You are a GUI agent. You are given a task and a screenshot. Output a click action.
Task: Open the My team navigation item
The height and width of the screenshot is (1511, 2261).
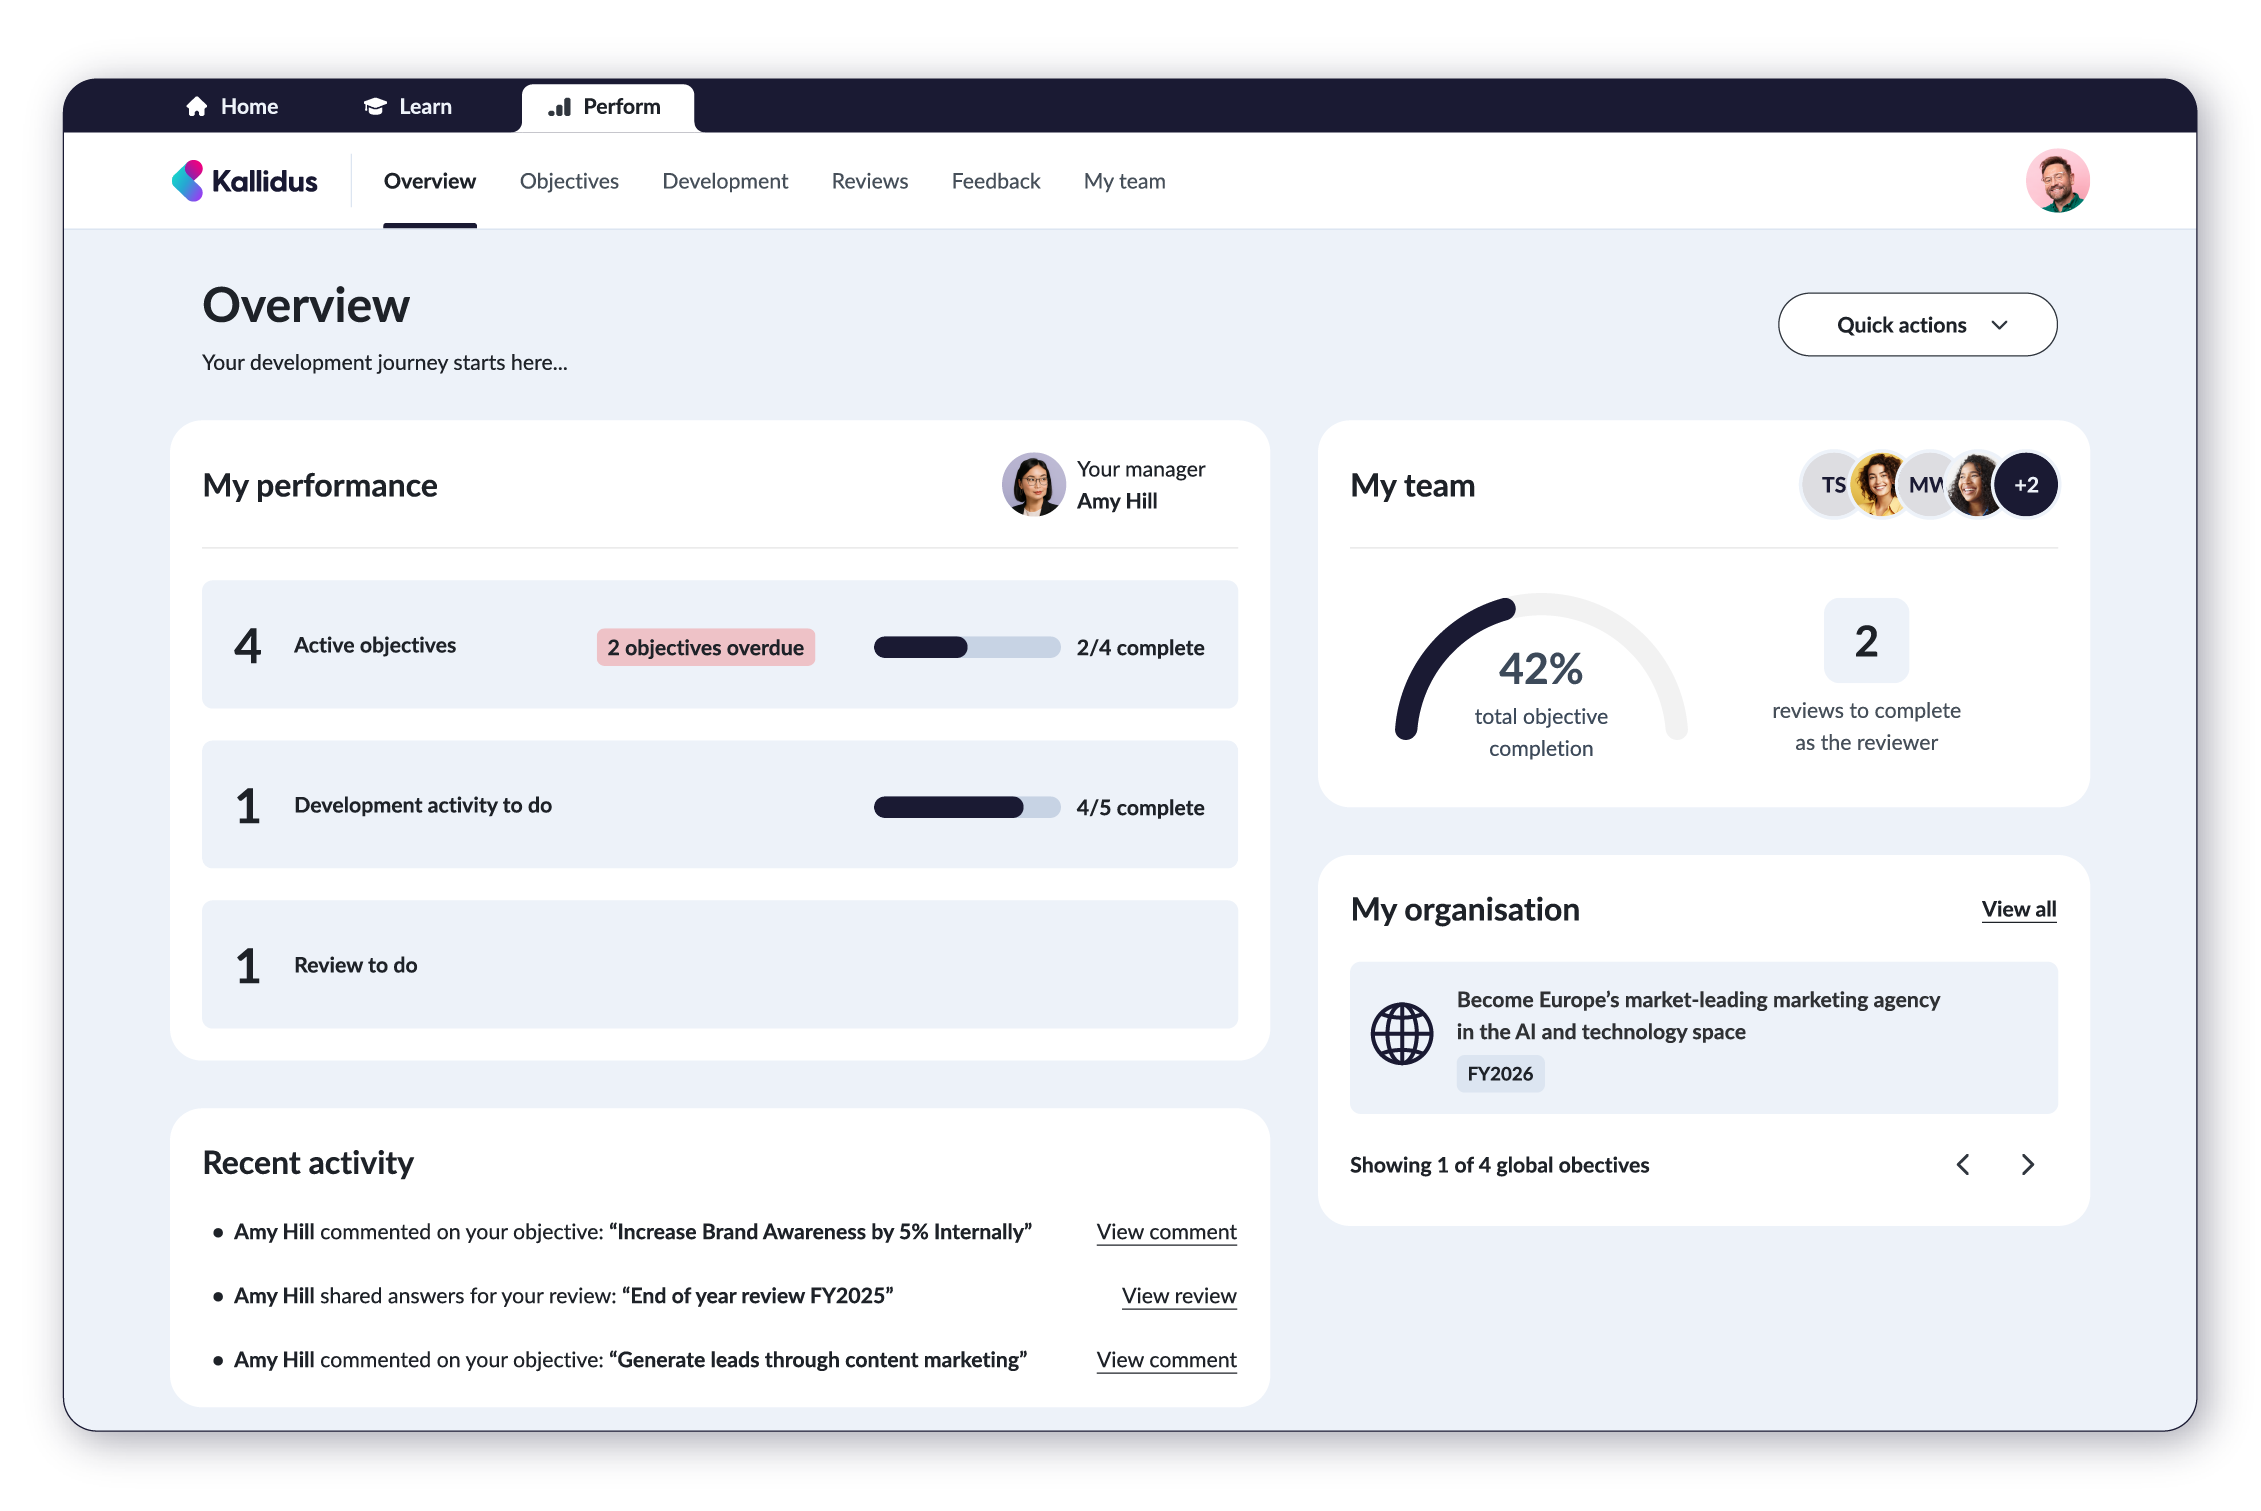tap(1125, 181)
